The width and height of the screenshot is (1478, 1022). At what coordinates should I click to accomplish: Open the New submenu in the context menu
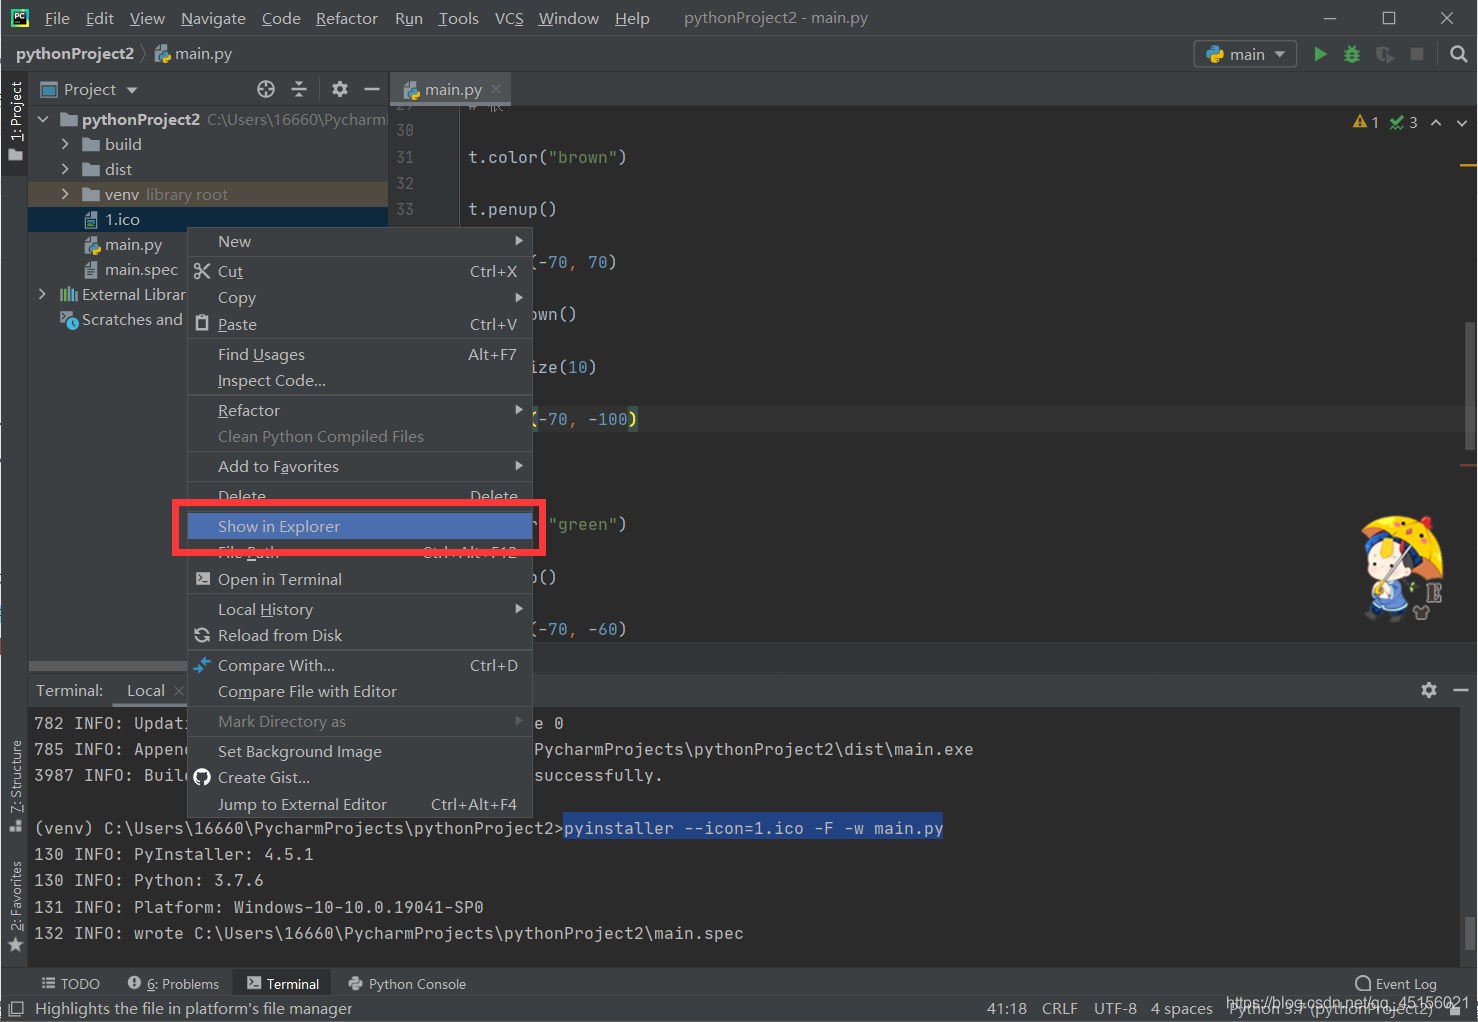point(360,241)
